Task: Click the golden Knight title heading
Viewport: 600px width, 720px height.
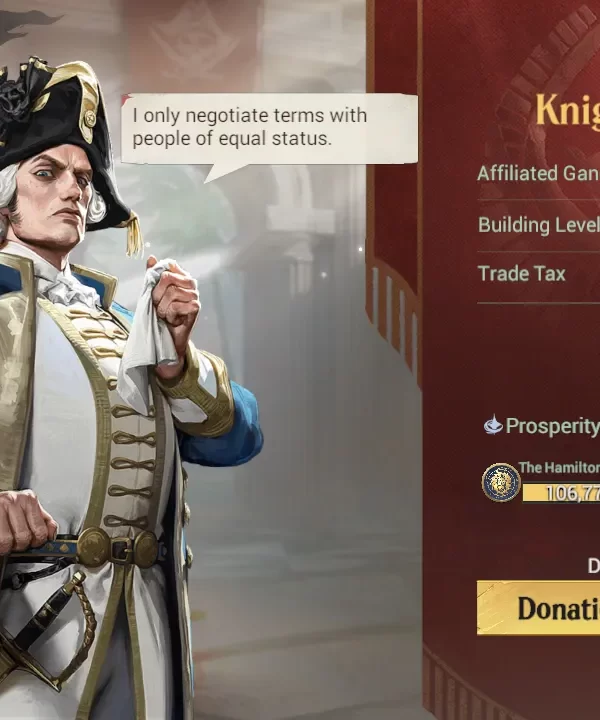Action: coord(568,109)
